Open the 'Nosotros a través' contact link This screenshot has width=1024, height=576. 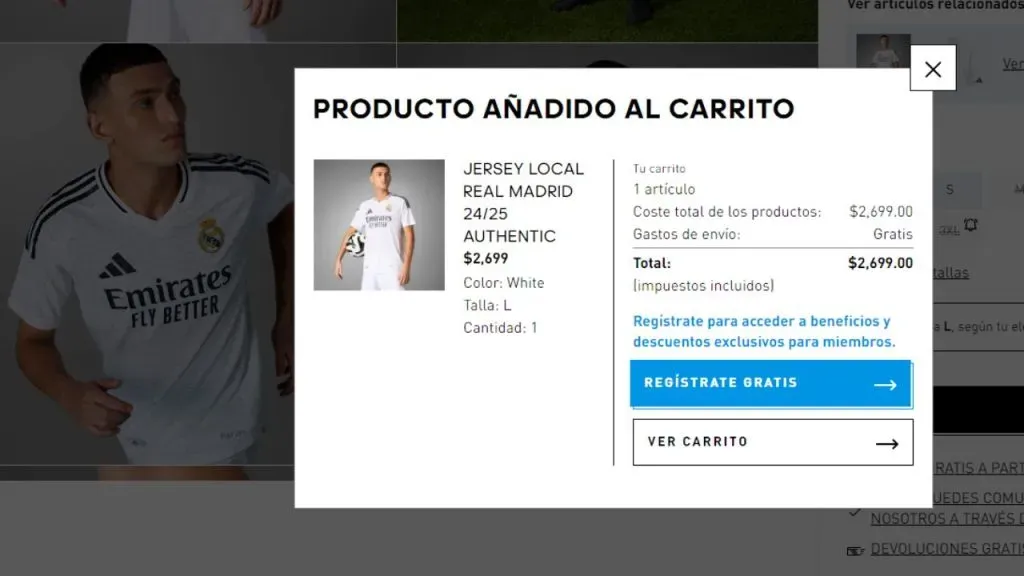tap(947, 519)
